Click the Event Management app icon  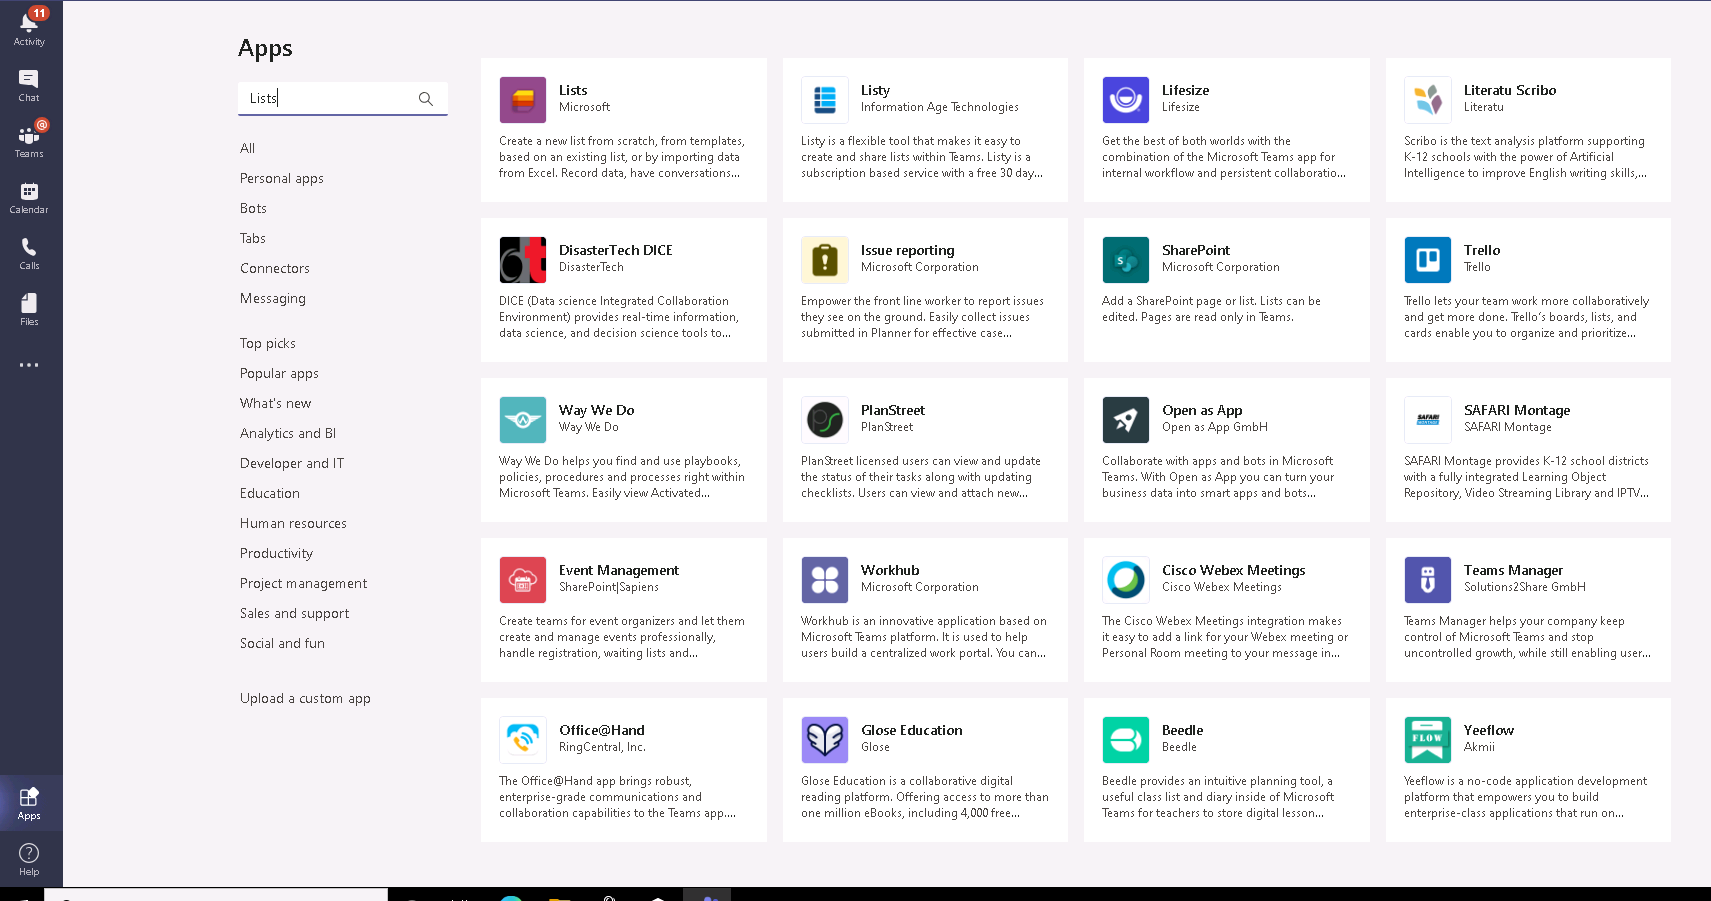pyautogui.click(x=523, y=580)
